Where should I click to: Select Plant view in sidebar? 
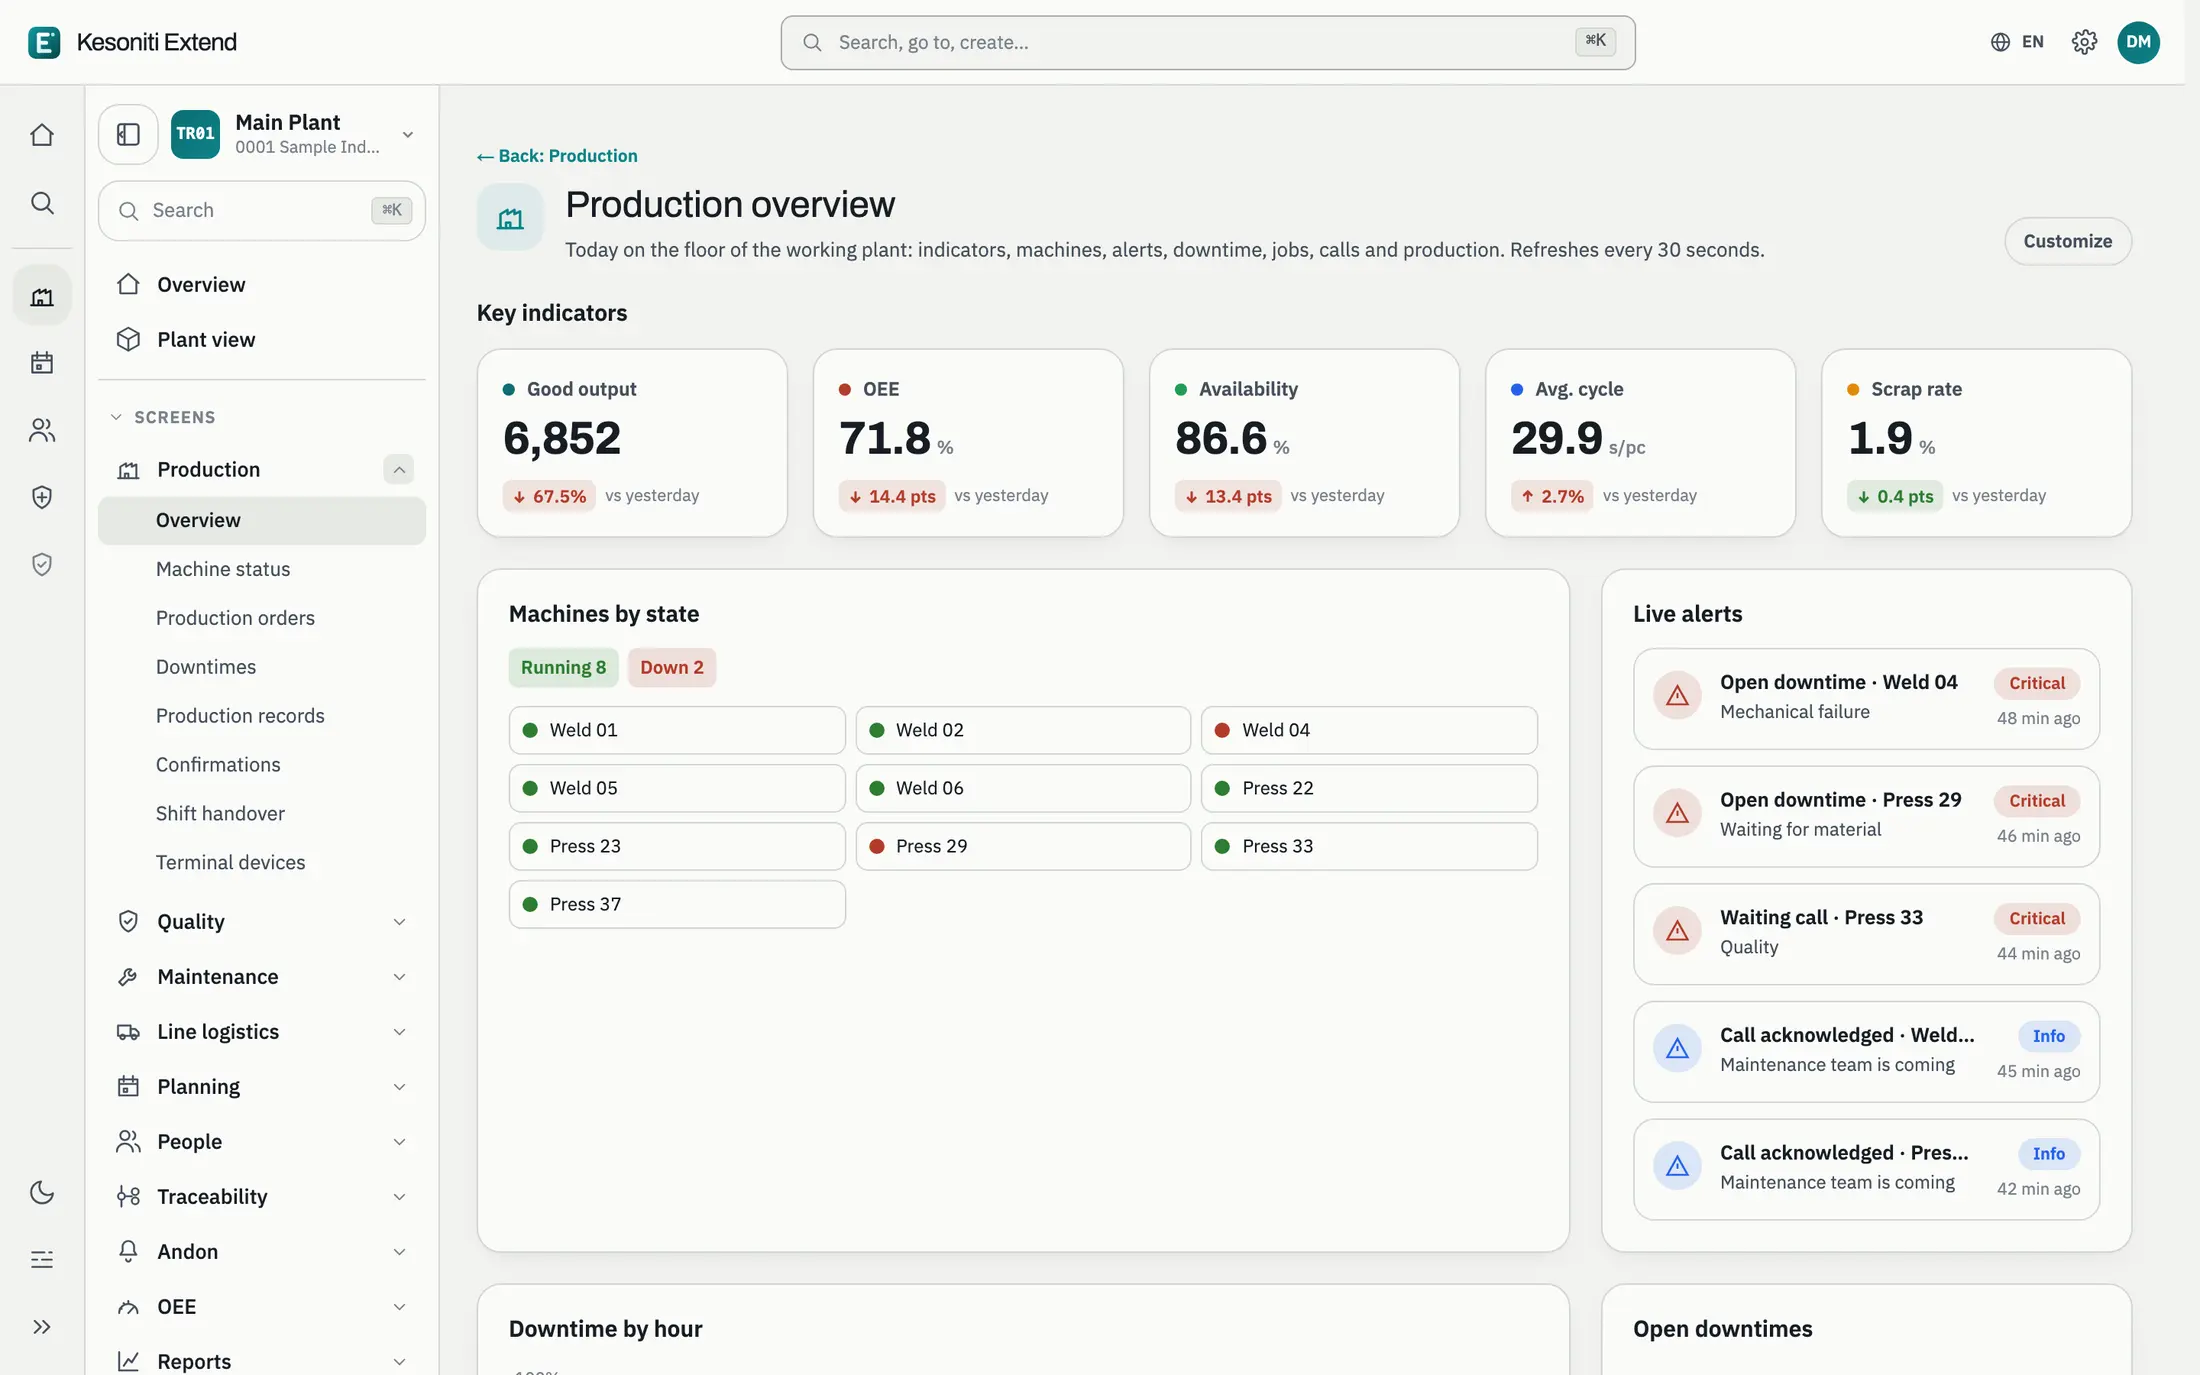click(262, 339)
